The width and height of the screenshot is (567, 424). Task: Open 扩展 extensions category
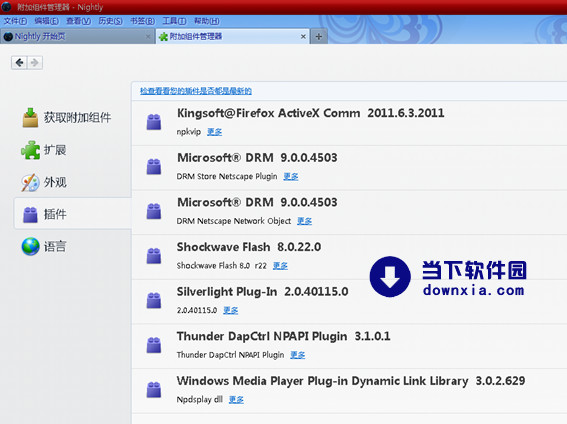[72, 150]
